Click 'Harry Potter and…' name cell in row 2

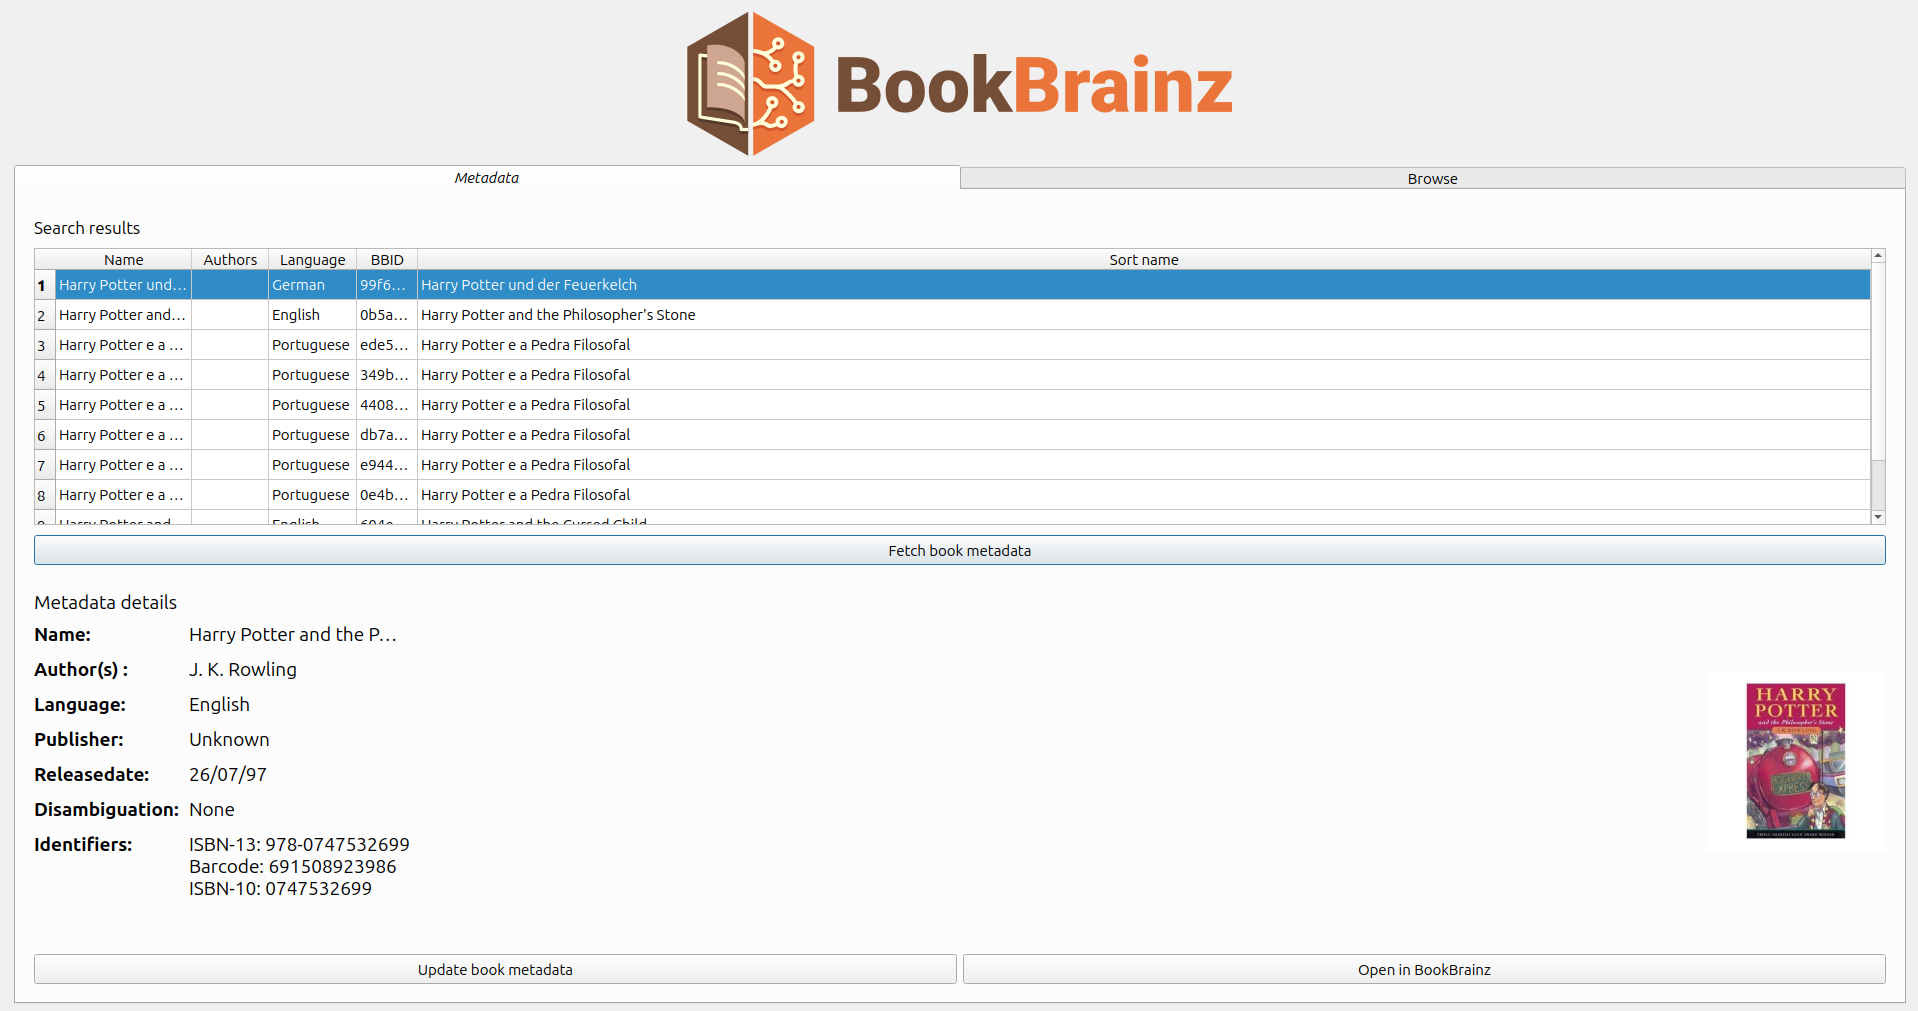click(124, 315)
